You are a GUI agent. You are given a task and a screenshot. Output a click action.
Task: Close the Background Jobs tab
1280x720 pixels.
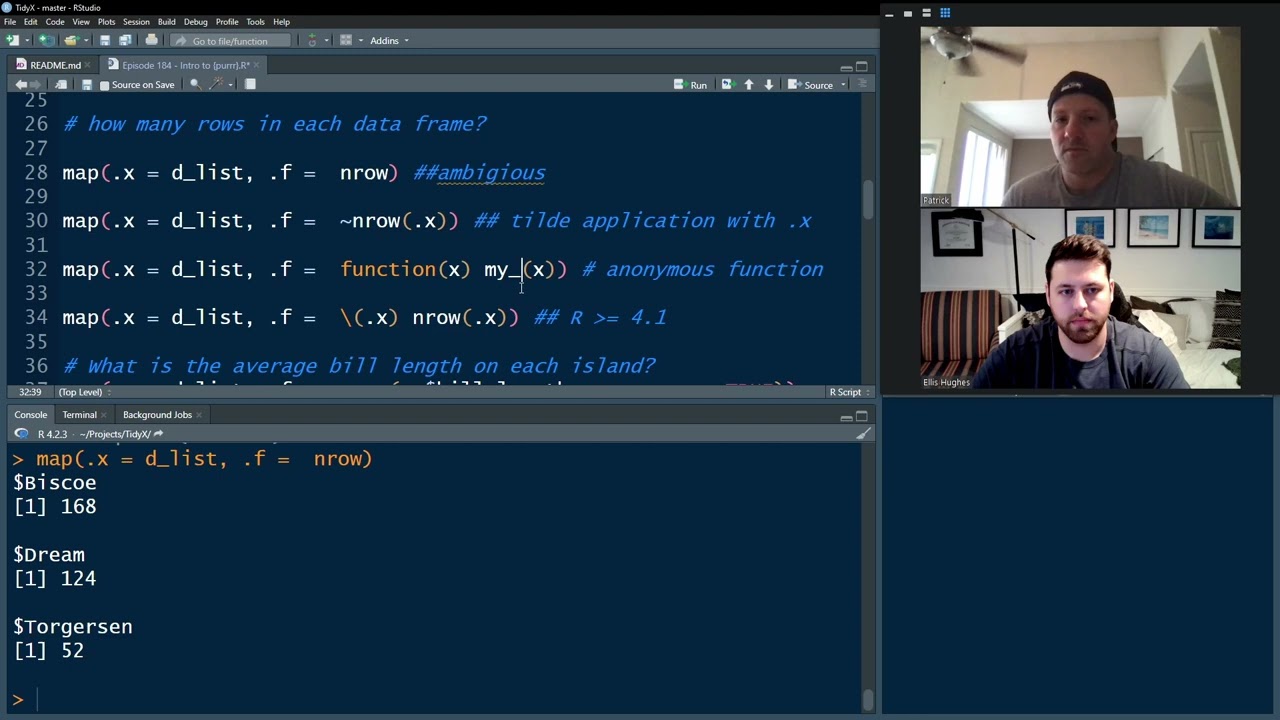click(x=199, y=415)
